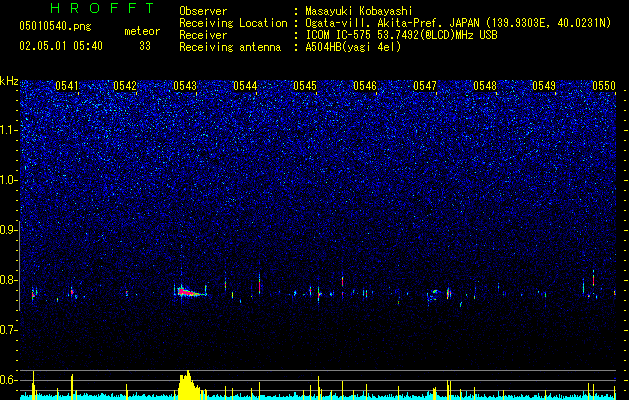Click the 0546 time marker
Image resolution: width=629 pixels, height=400 pixels.
click(365, 86)
